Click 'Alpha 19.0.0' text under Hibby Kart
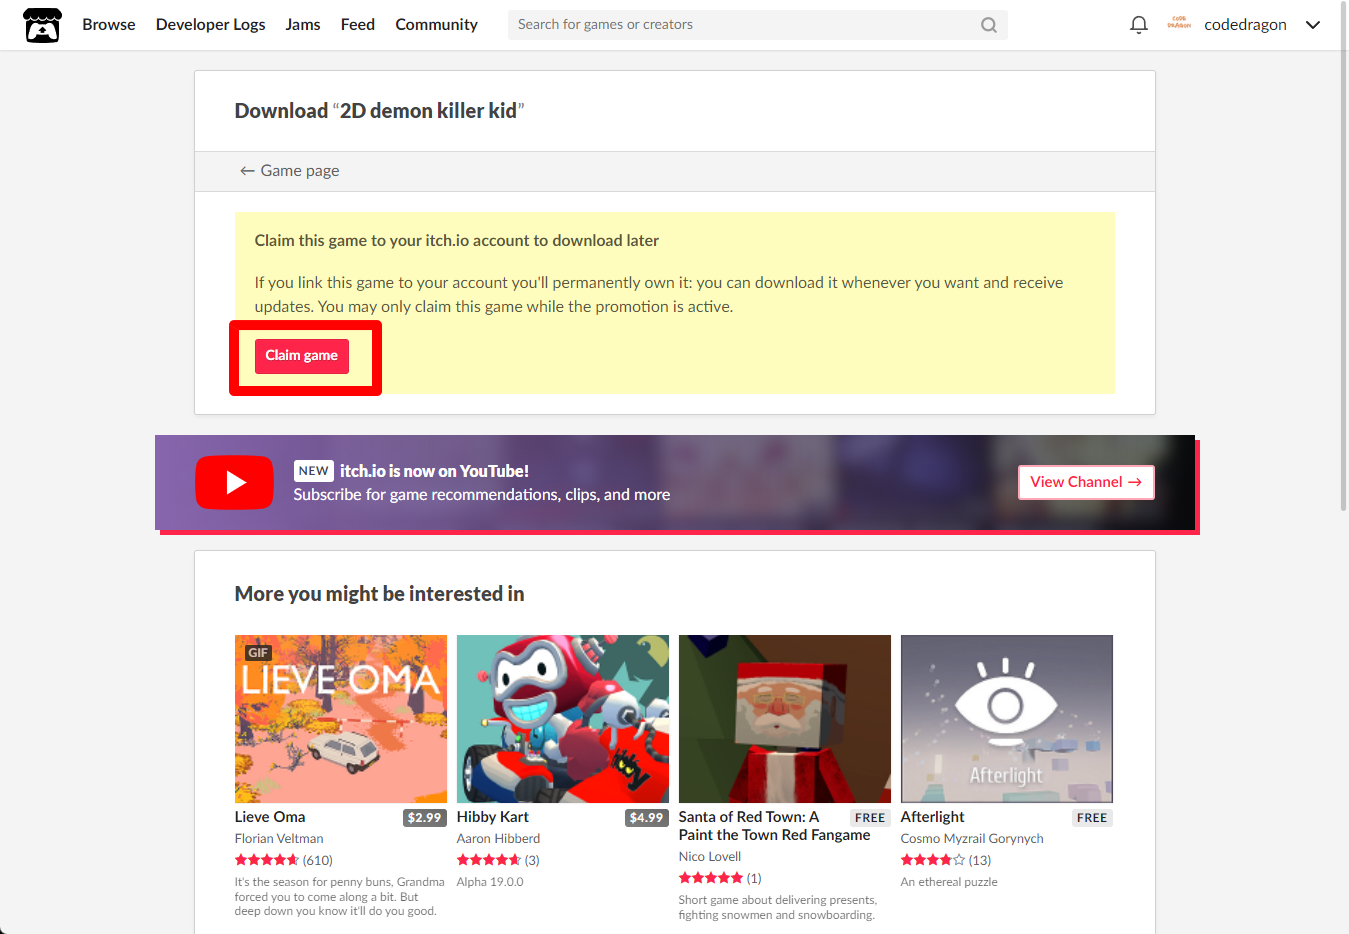 tap(490, 882)
